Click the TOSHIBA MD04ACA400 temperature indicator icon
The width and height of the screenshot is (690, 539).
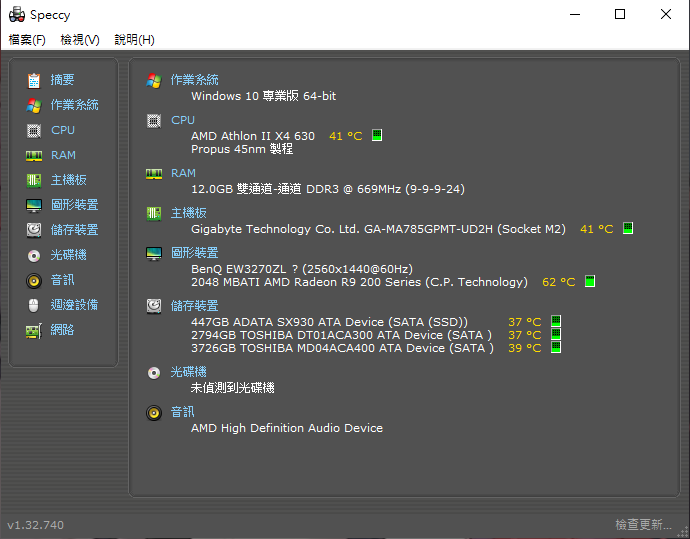pos(556,347)
